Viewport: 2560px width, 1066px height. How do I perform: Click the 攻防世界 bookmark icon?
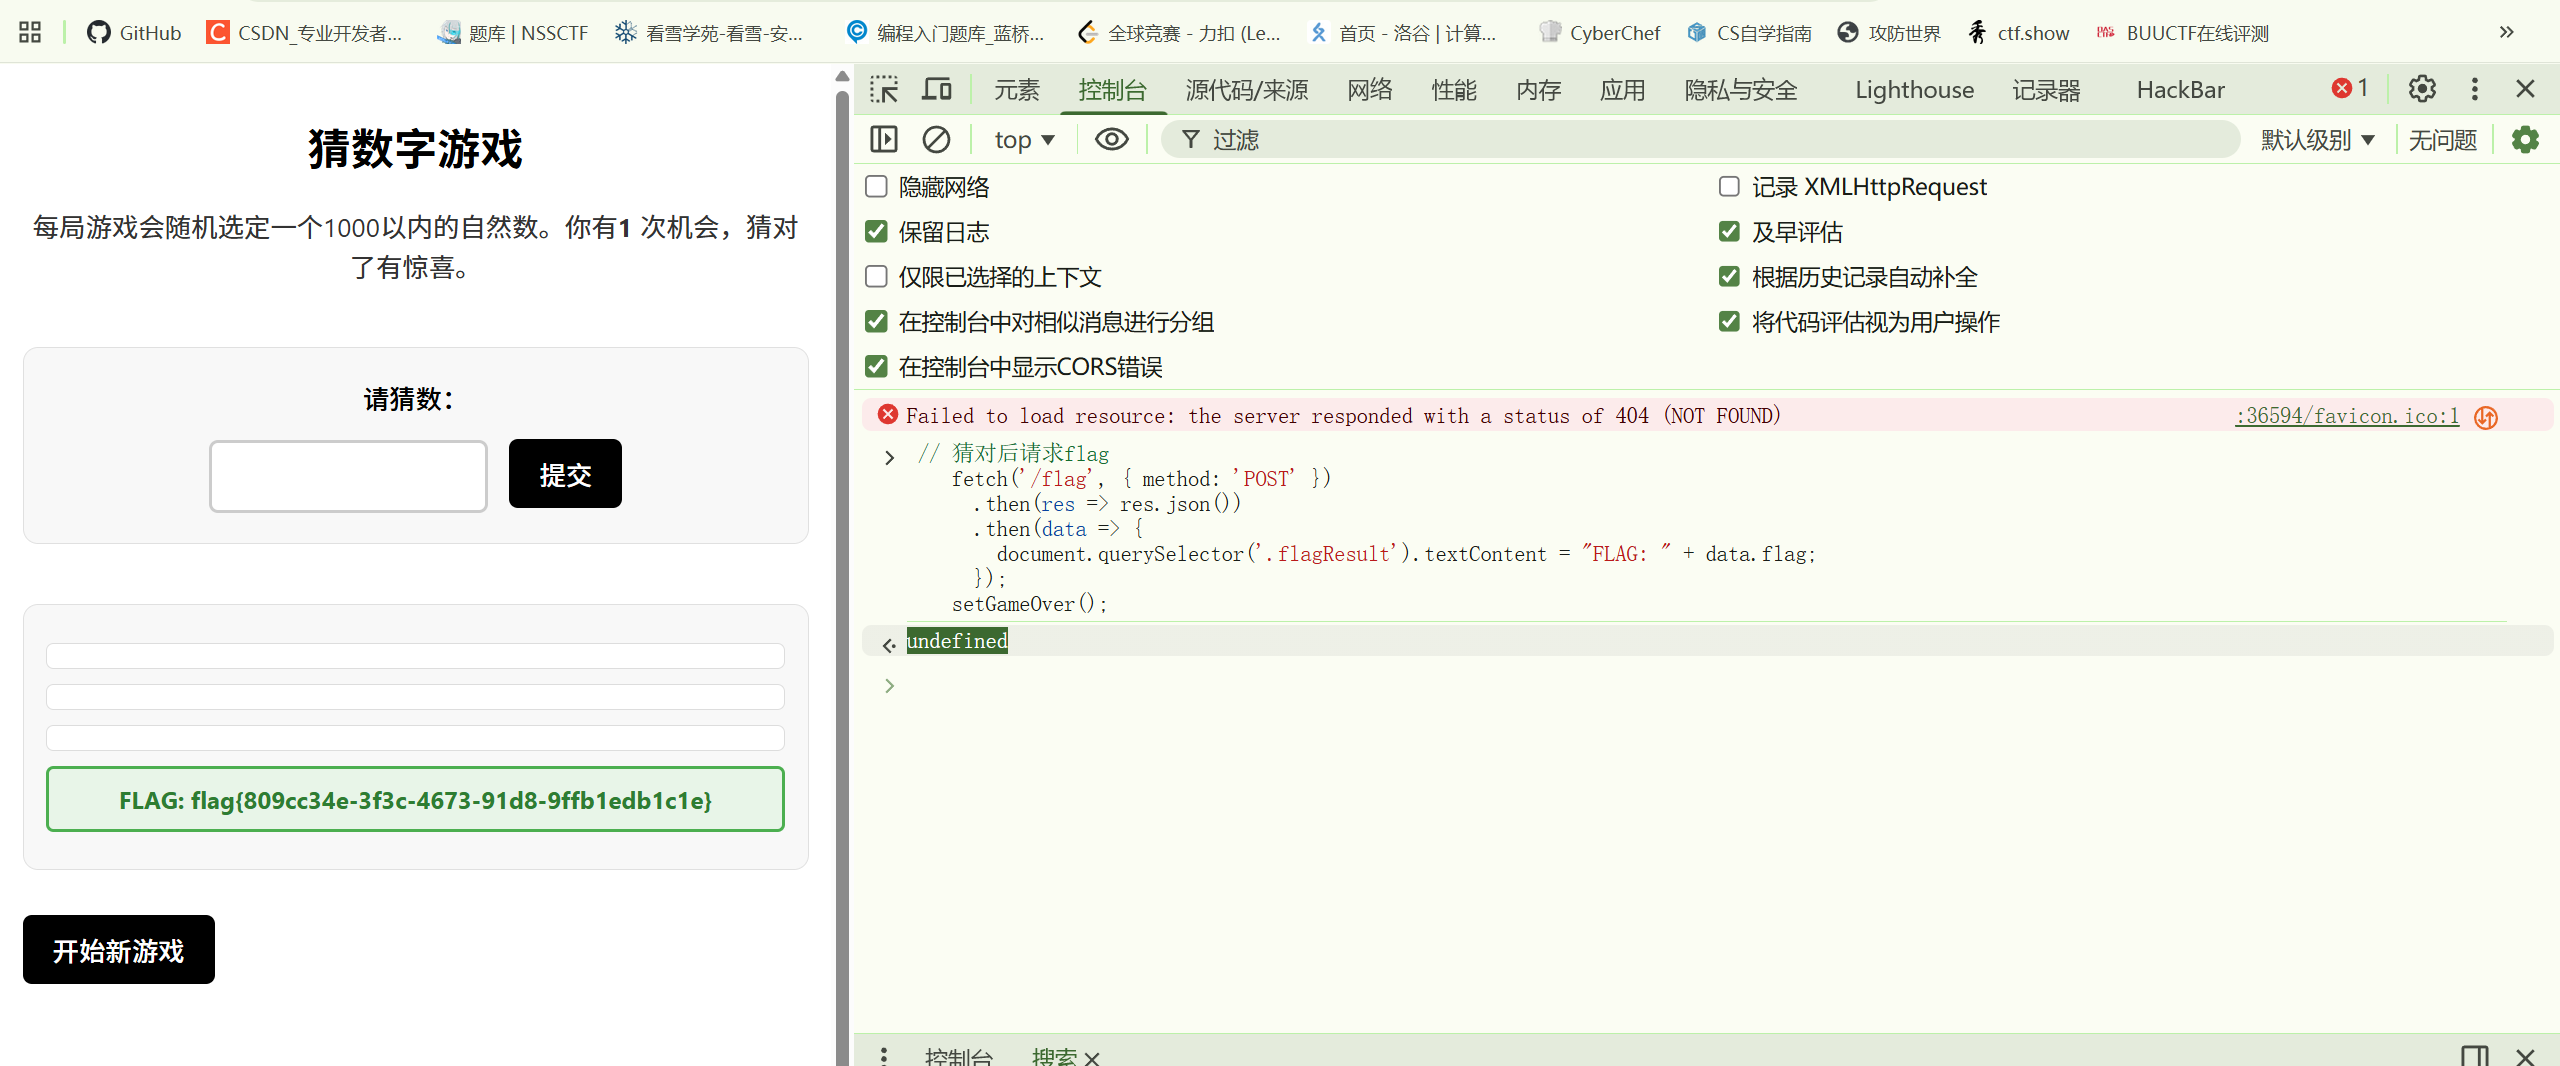pyautogui.click(x=1848, y=33)
